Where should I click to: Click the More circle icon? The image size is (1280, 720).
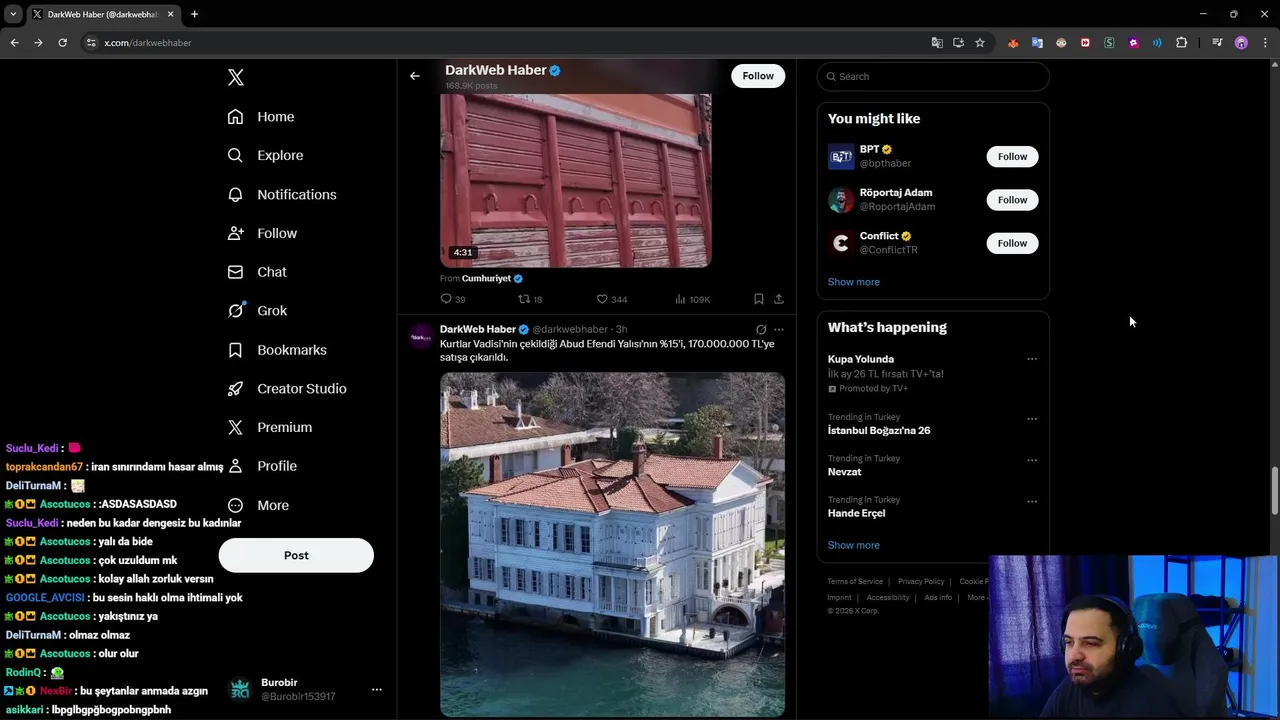click(x=235, y=505)
